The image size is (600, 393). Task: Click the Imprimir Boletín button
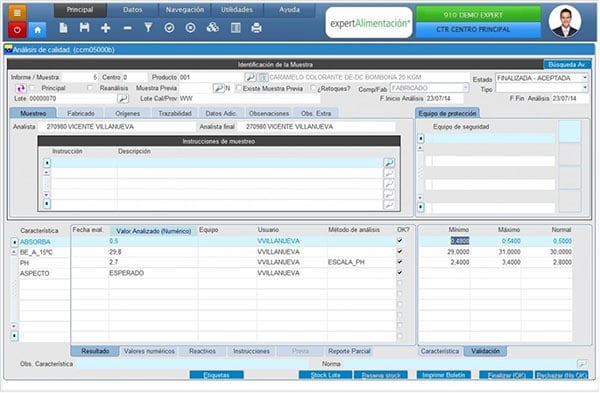pyautogui.click(x=443, y=375)
